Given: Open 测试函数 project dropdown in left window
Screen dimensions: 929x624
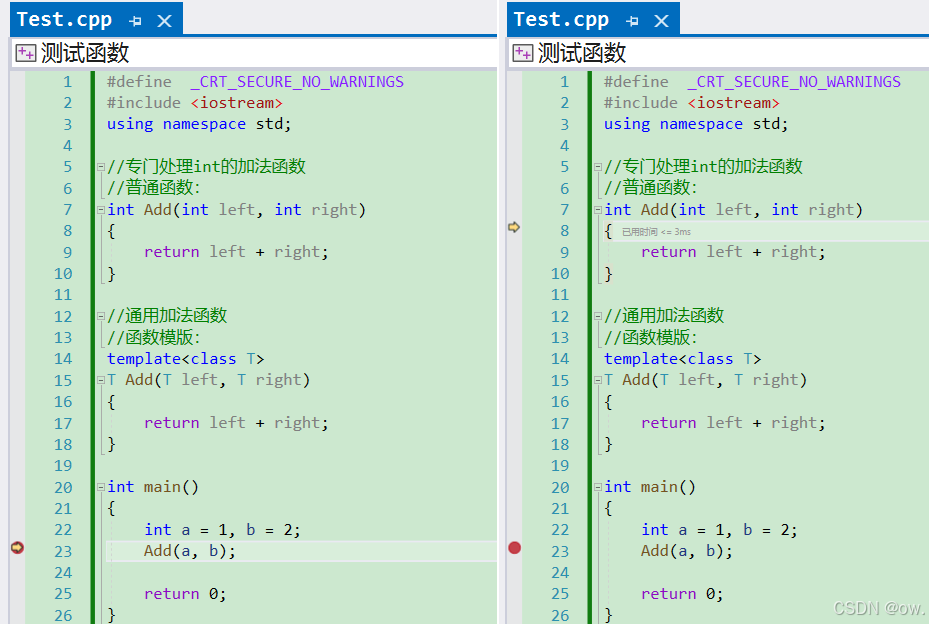Looking at the screenshot, I should (254, 53).
